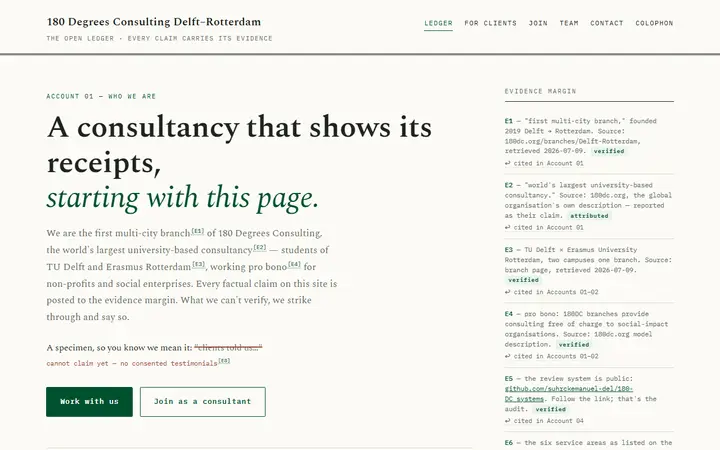Follow E3 cited in Accounts 01-02 backlink
Screen dimensions: 720x450
click(x=551, y=292)
